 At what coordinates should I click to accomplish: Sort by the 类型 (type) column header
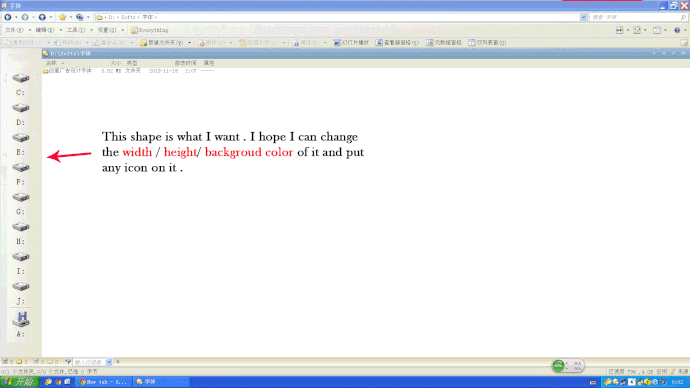tap(132, 63)
